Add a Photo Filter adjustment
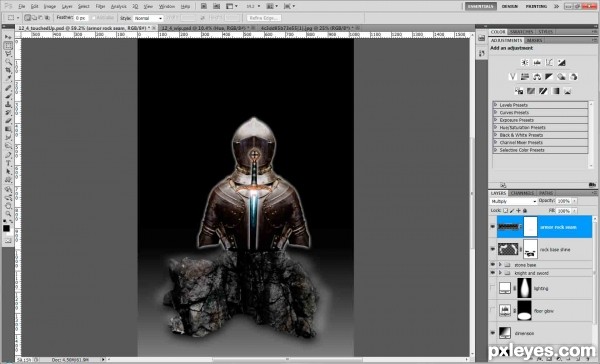 point(561,77)
